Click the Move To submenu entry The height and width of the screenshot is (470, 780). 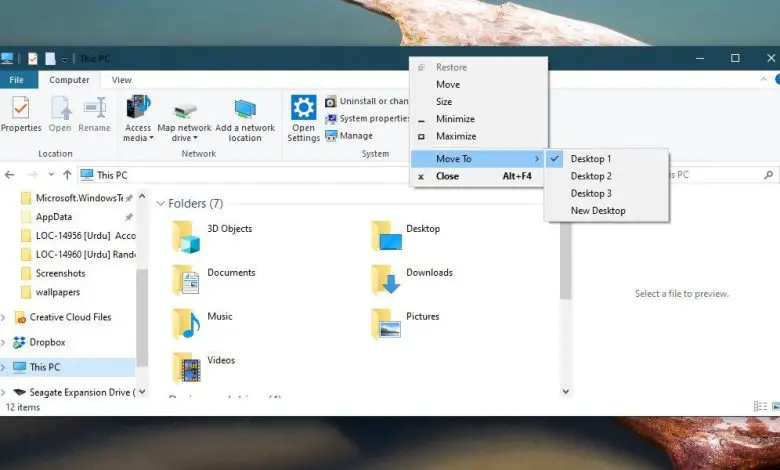[478, 159]
